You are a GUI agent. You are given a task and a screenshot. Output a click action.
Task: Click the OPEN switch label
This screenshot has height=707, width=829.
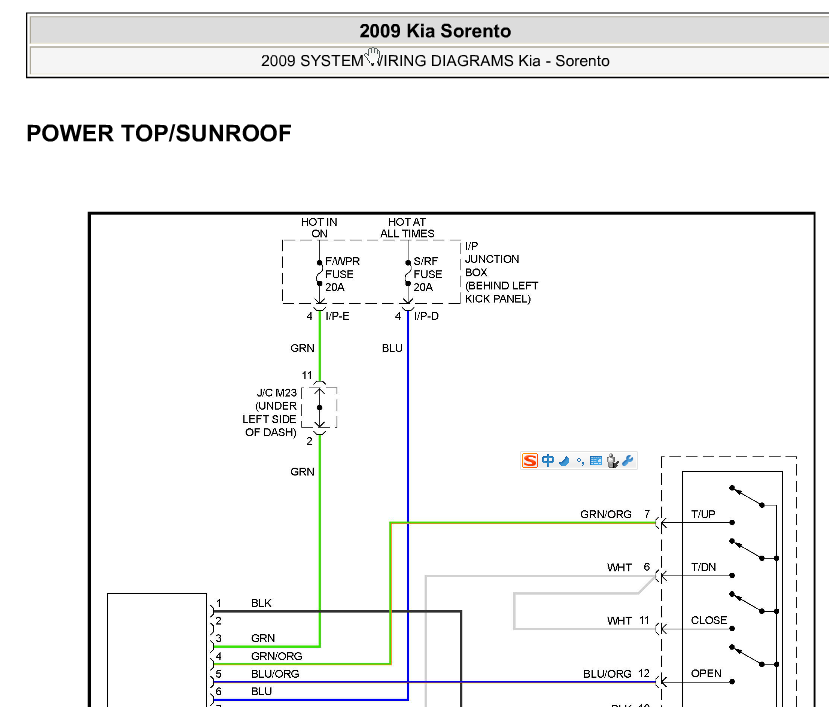[x=706, y=673]
